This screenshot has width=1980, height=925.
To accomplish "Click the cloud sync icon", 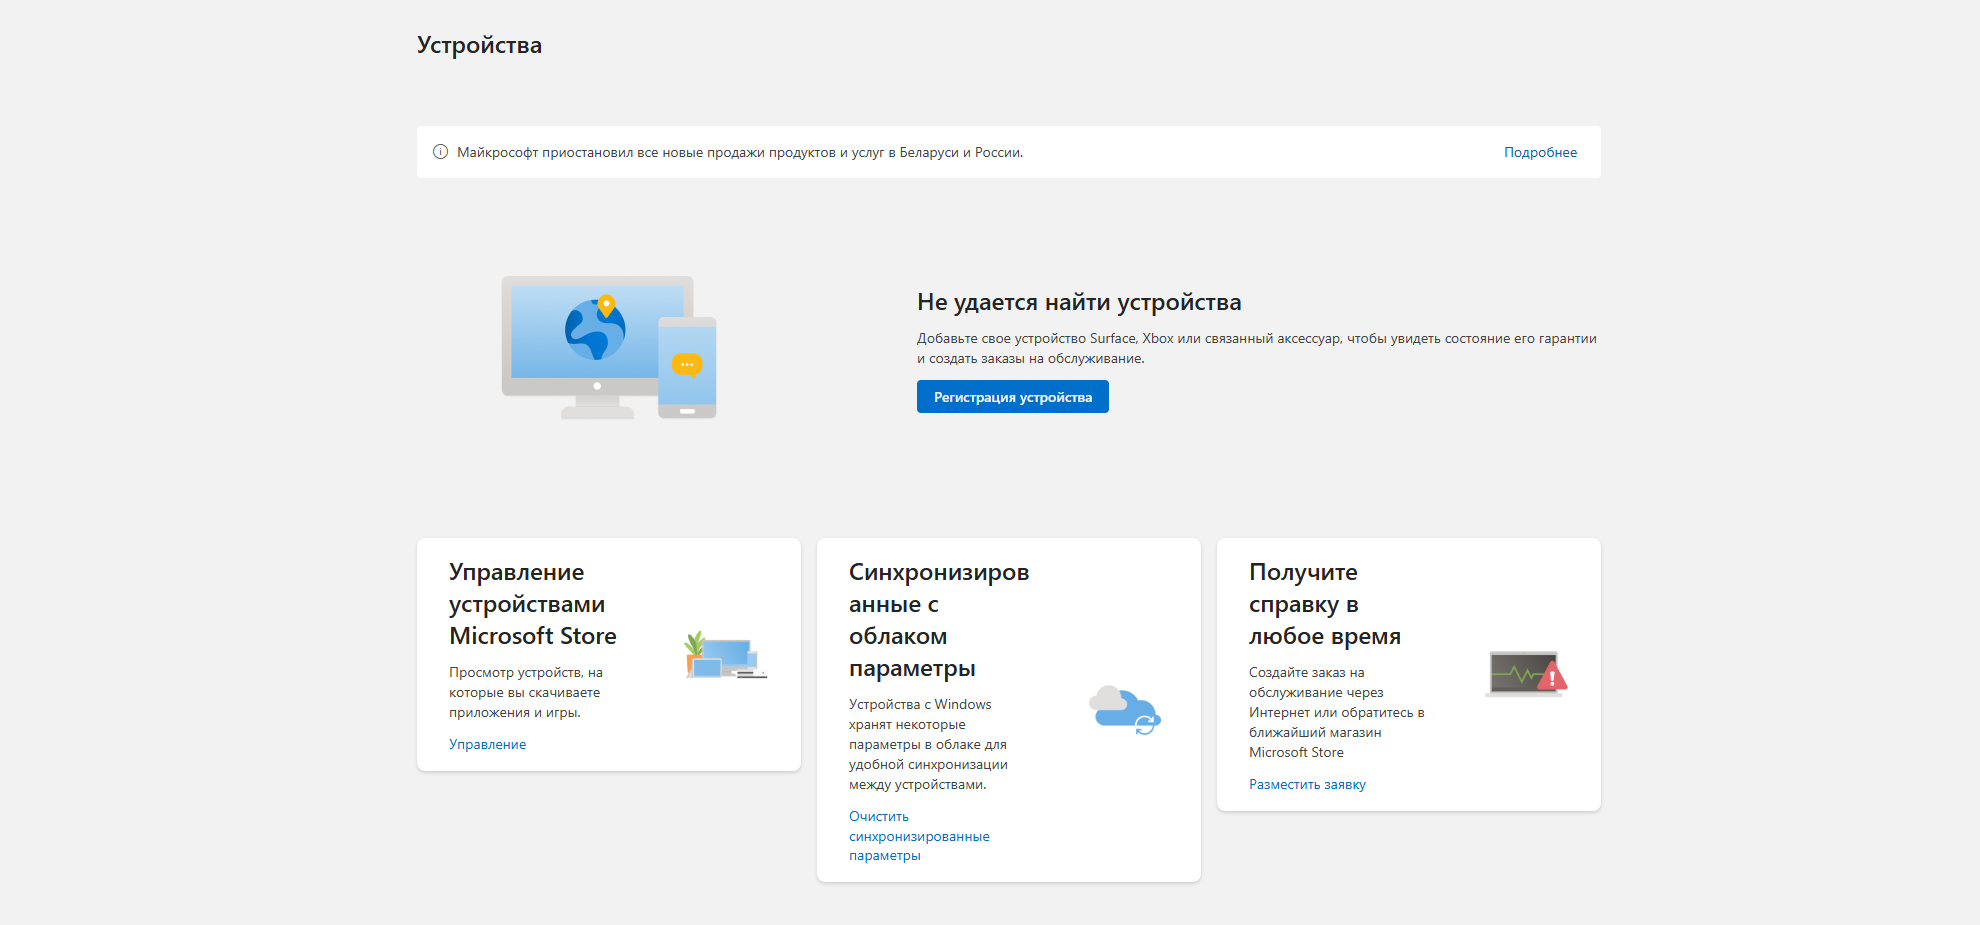I will coord(1125,710).
